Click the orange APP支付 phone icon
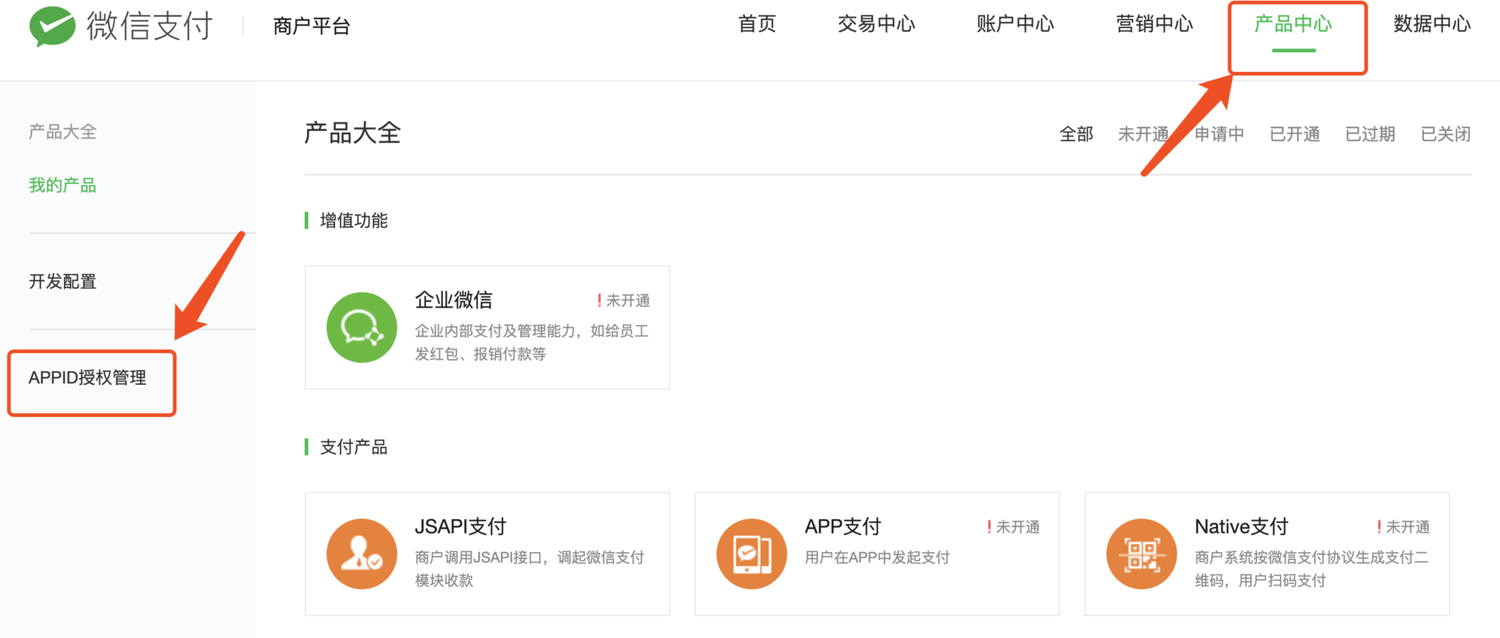This screenshot has height=638, width=1500. (x=751, y=554)
